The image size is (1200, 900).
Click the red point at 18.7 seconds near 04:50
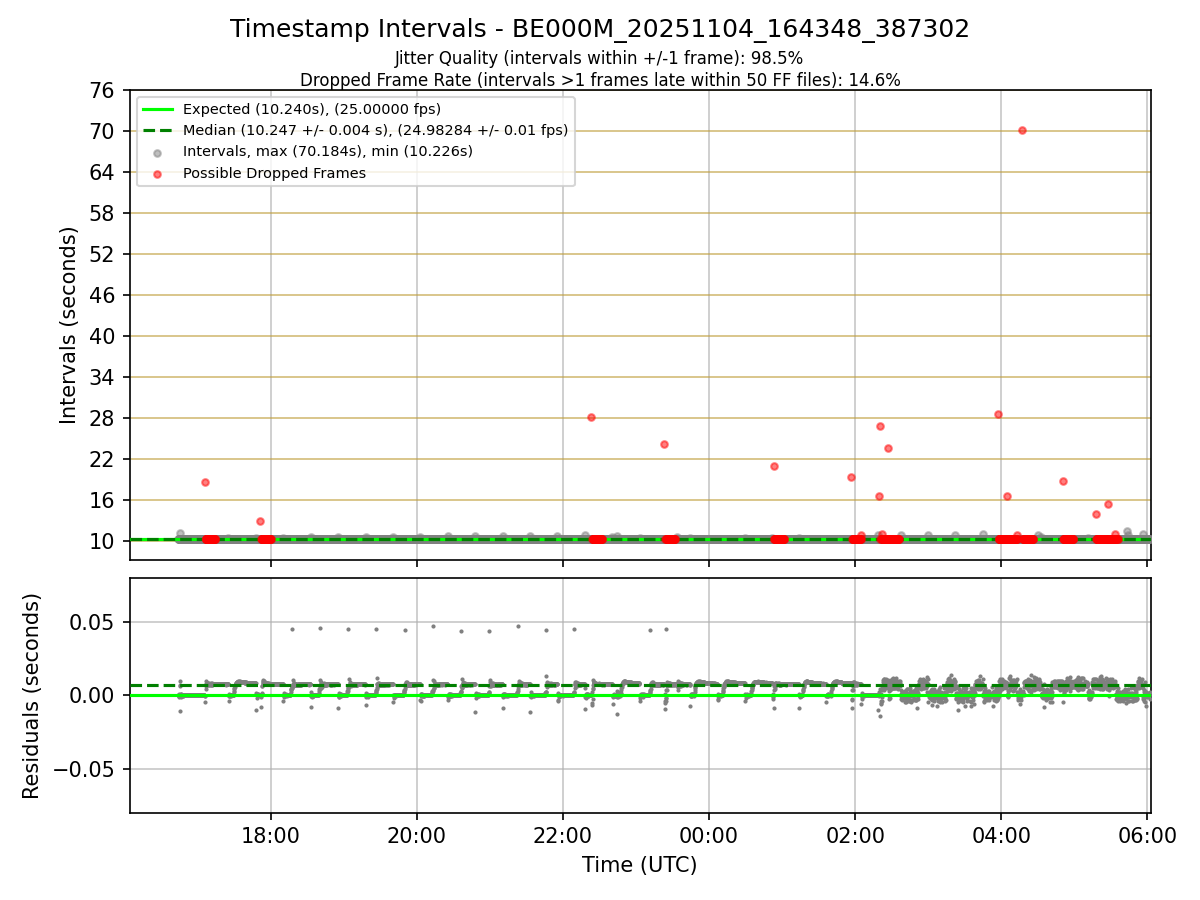pyautogui.click(x=1063, y=481)
